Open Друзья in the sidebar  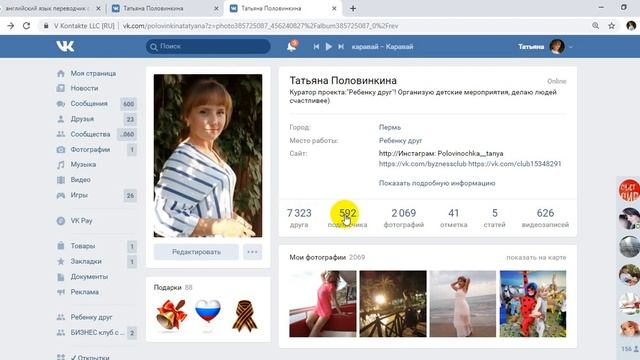tap(82, 119)
